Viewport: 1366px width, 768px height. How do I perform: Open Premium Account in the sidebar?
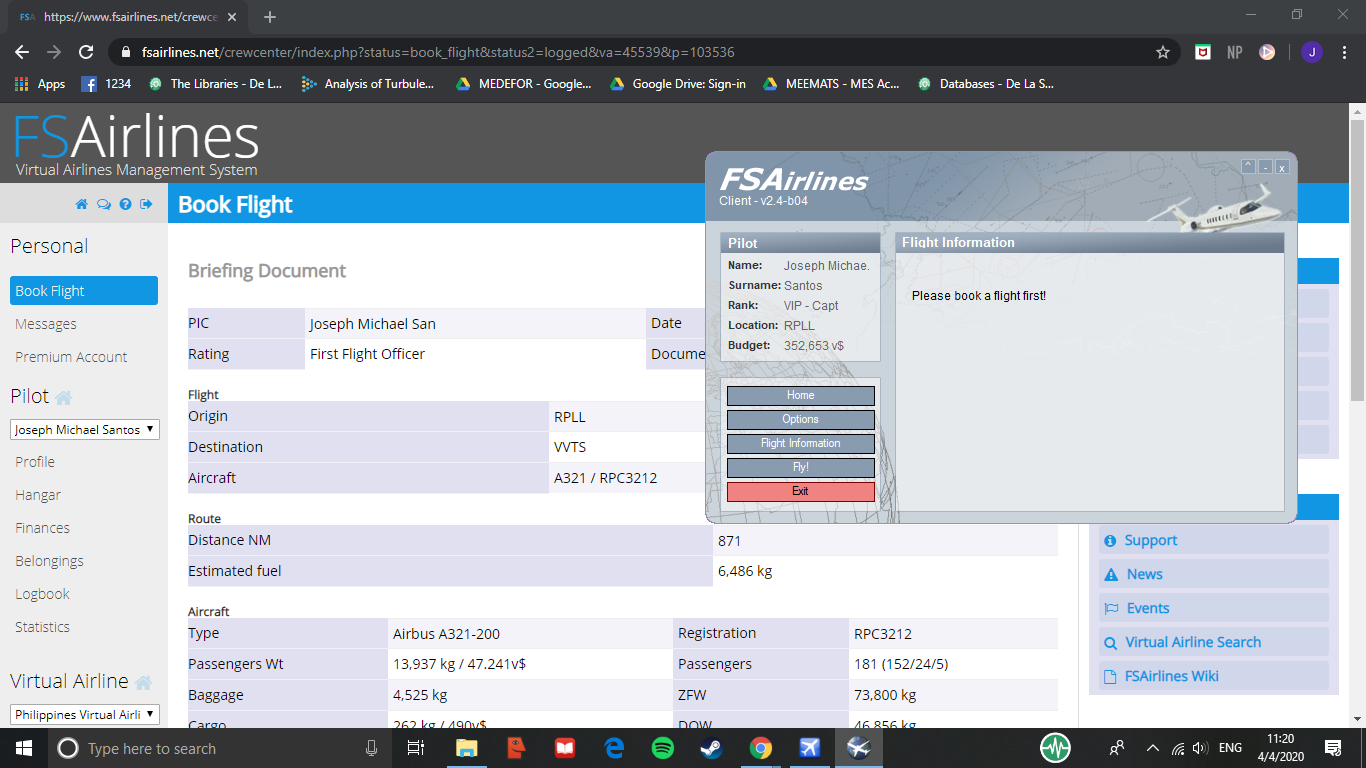click(71, 357)
